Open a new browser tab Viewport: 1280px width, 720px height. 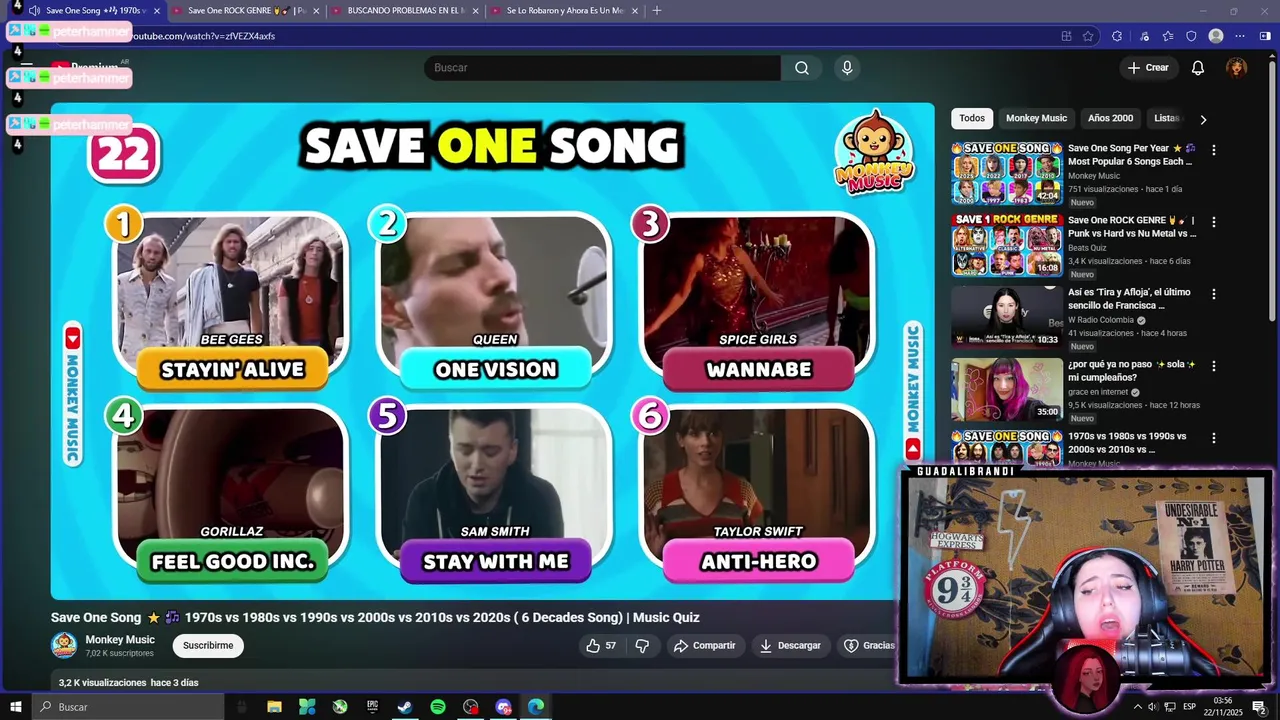(657, 11)
